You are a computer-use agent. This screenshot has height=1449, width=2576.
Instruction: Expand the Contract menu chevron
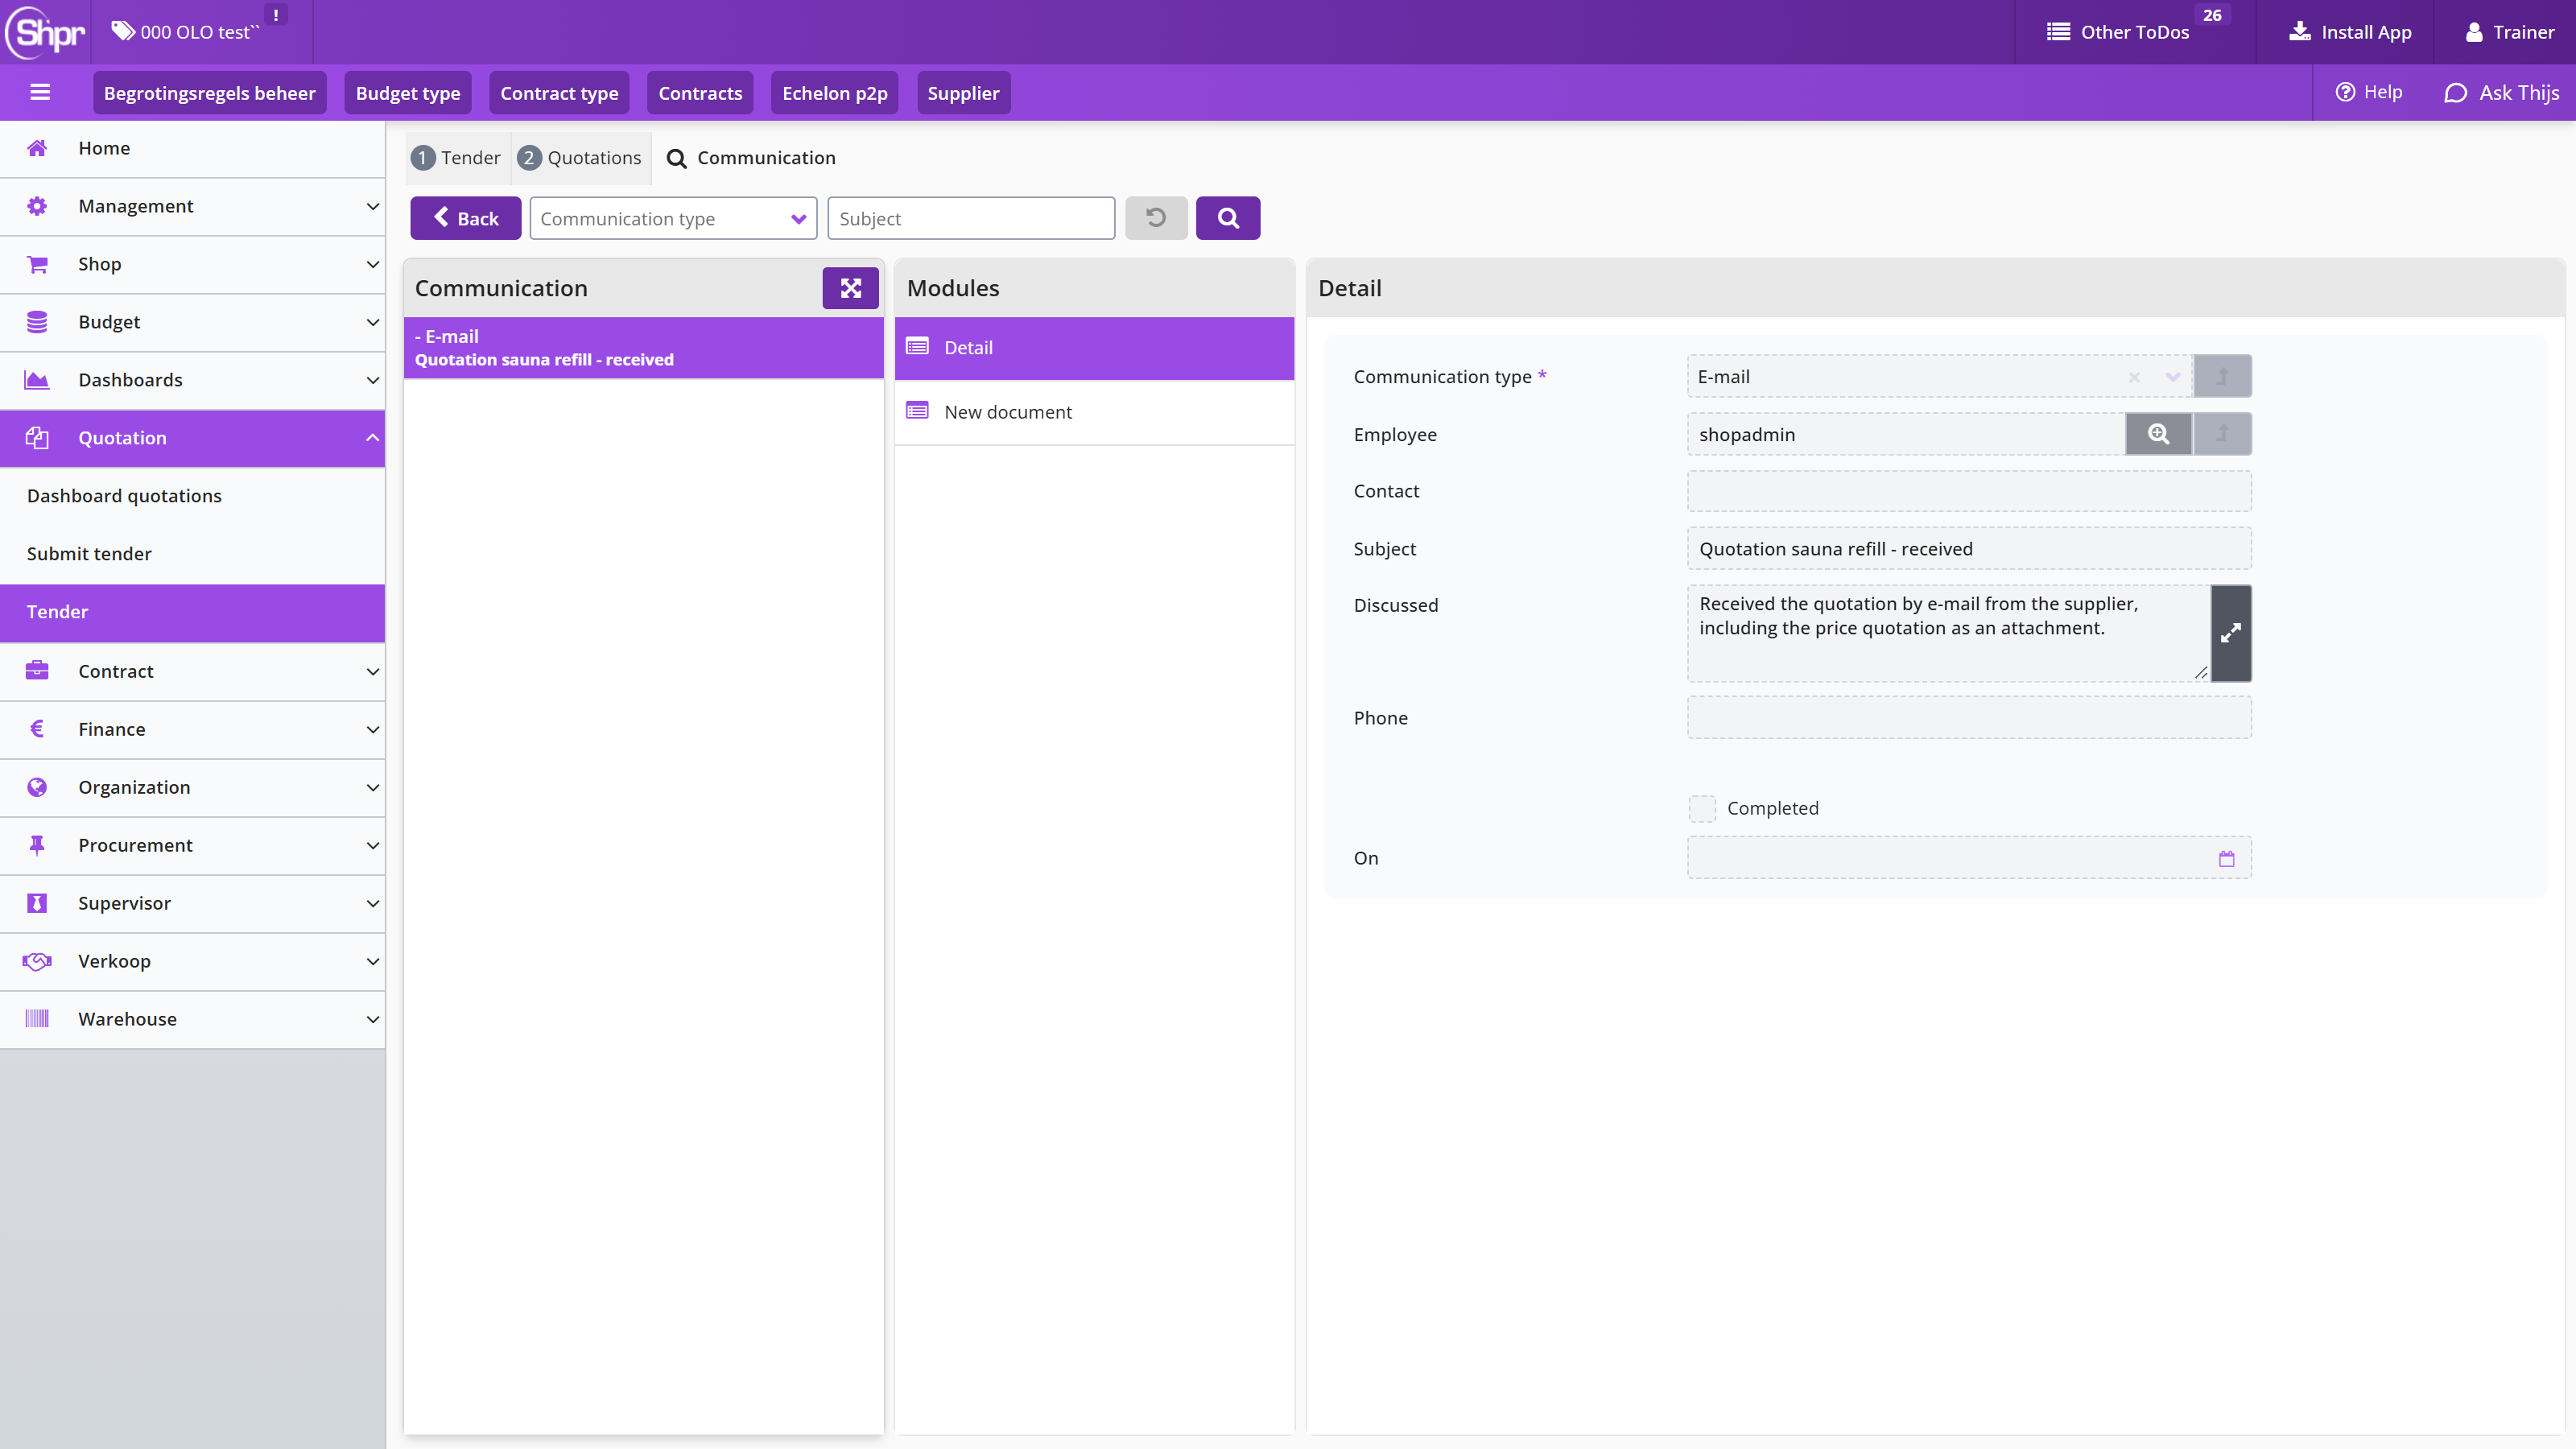point(372,671)
